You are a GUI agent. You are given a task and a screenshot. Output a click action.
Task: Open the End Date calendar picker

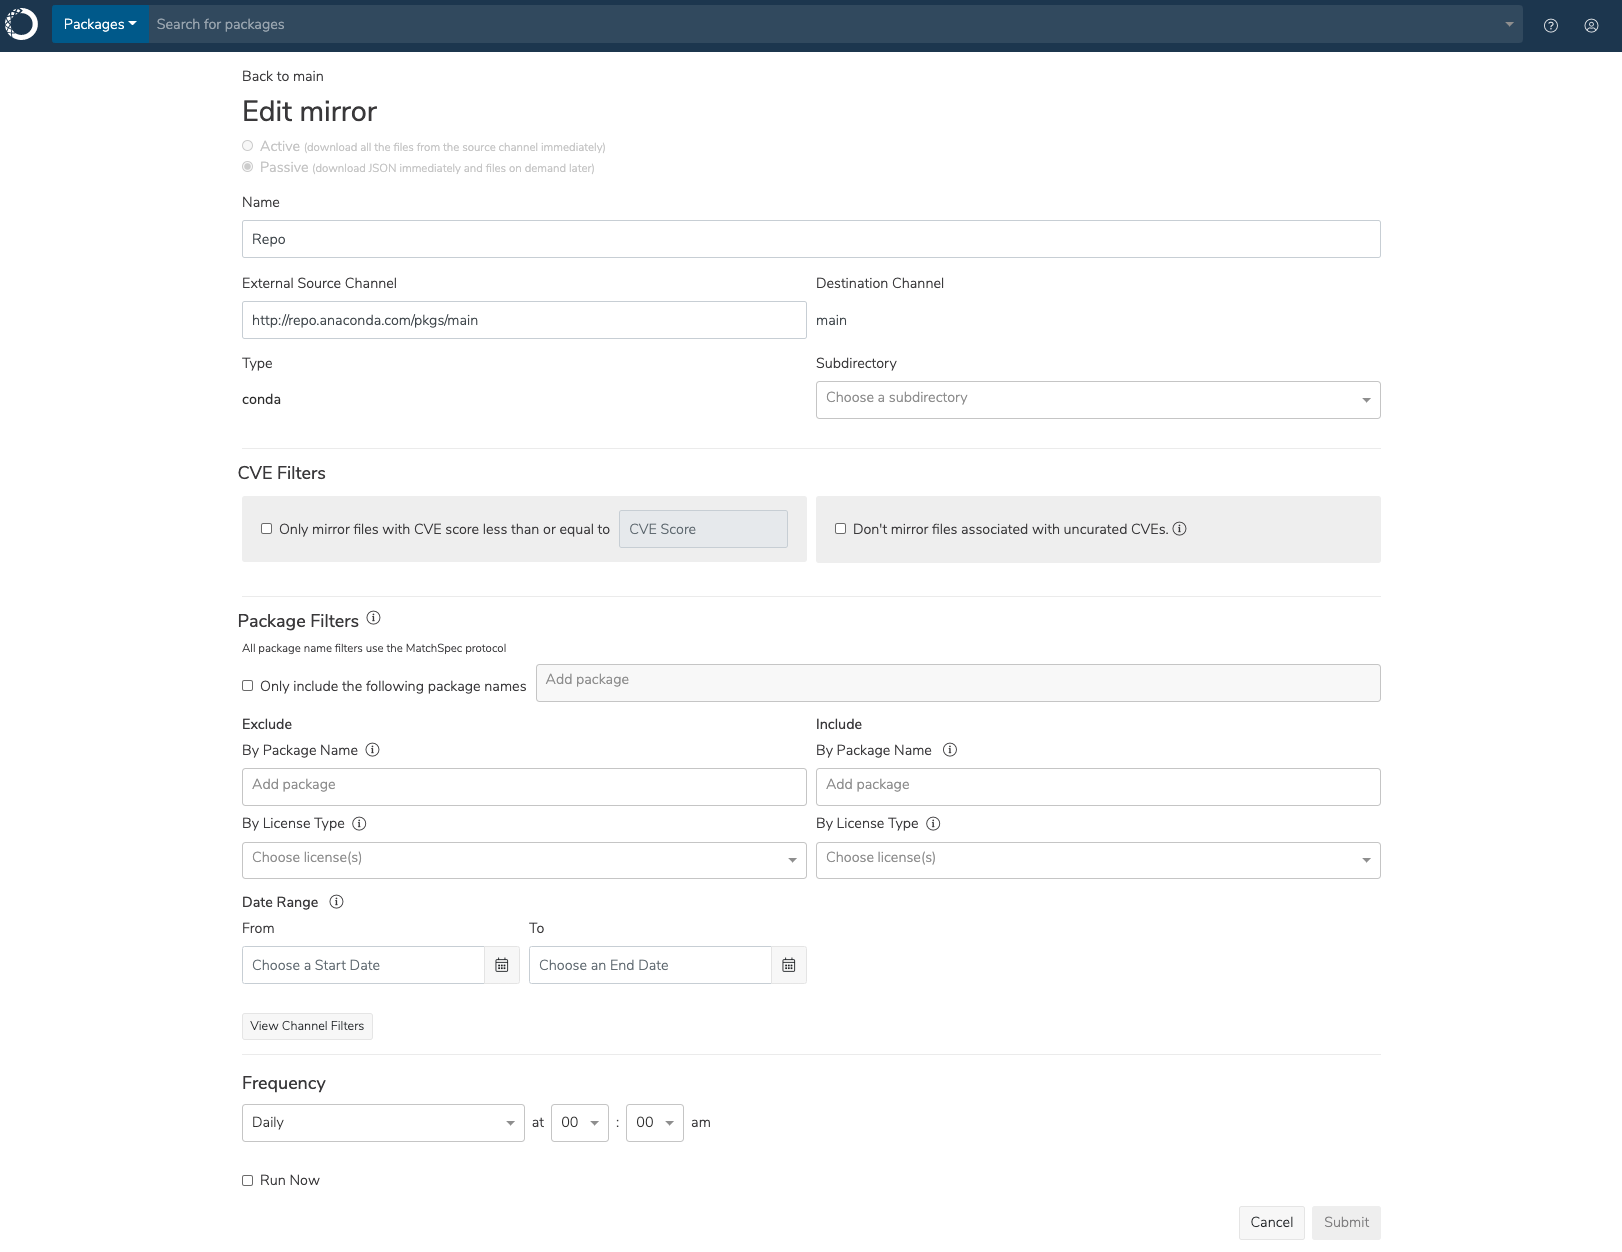pos(789,965)
